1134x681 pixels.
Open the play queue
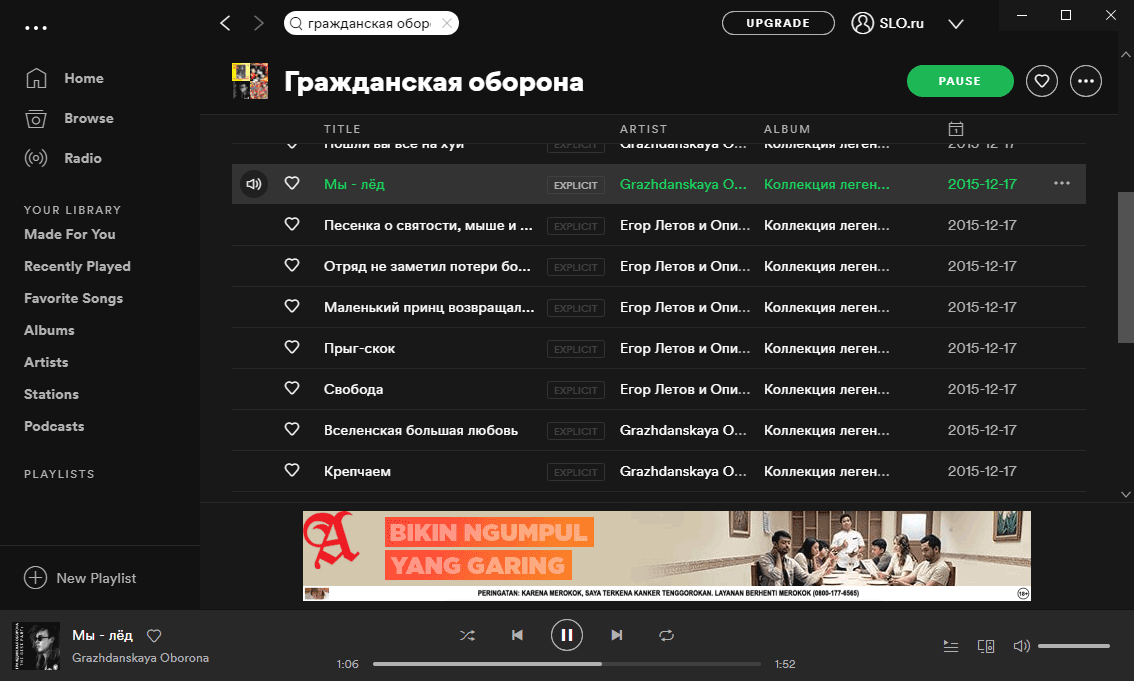pos(951,646)
